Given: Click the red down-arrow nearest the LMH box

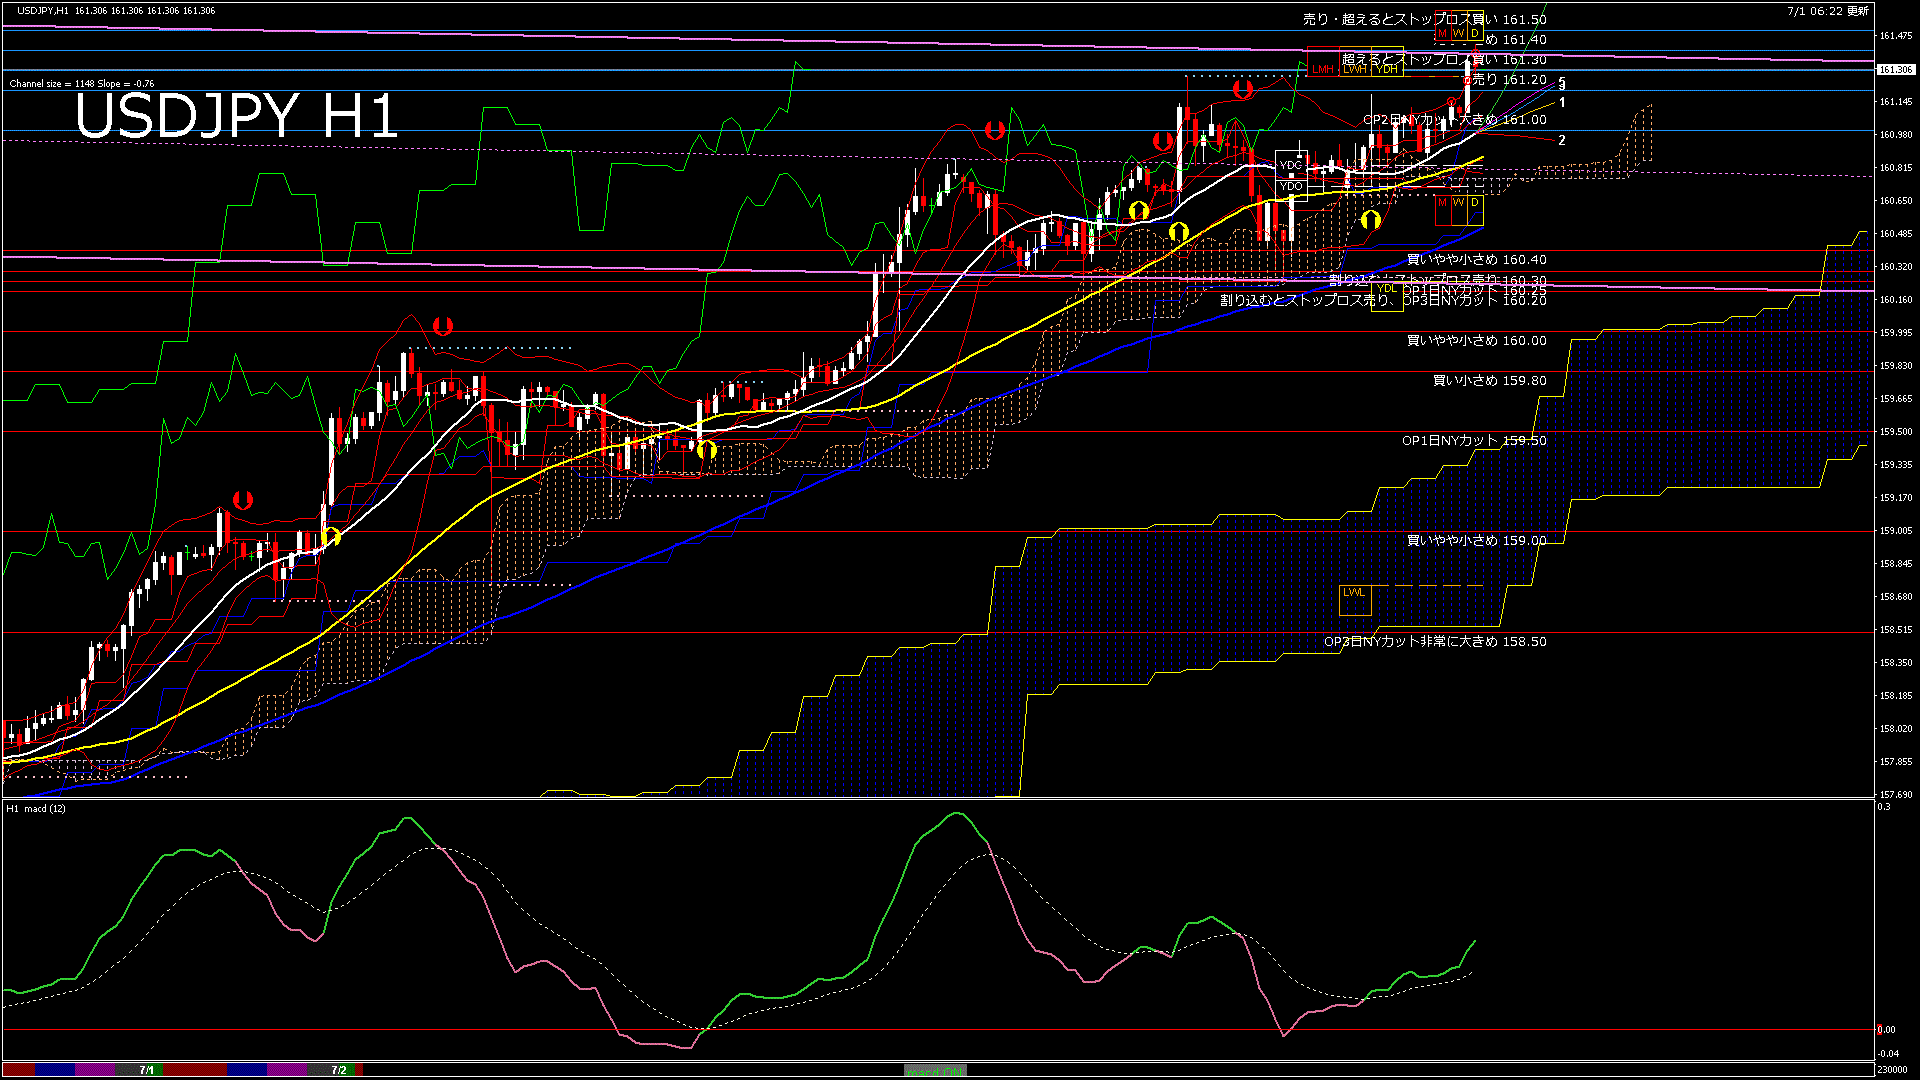Looking at the screenshot, I should coord(1243,89).
